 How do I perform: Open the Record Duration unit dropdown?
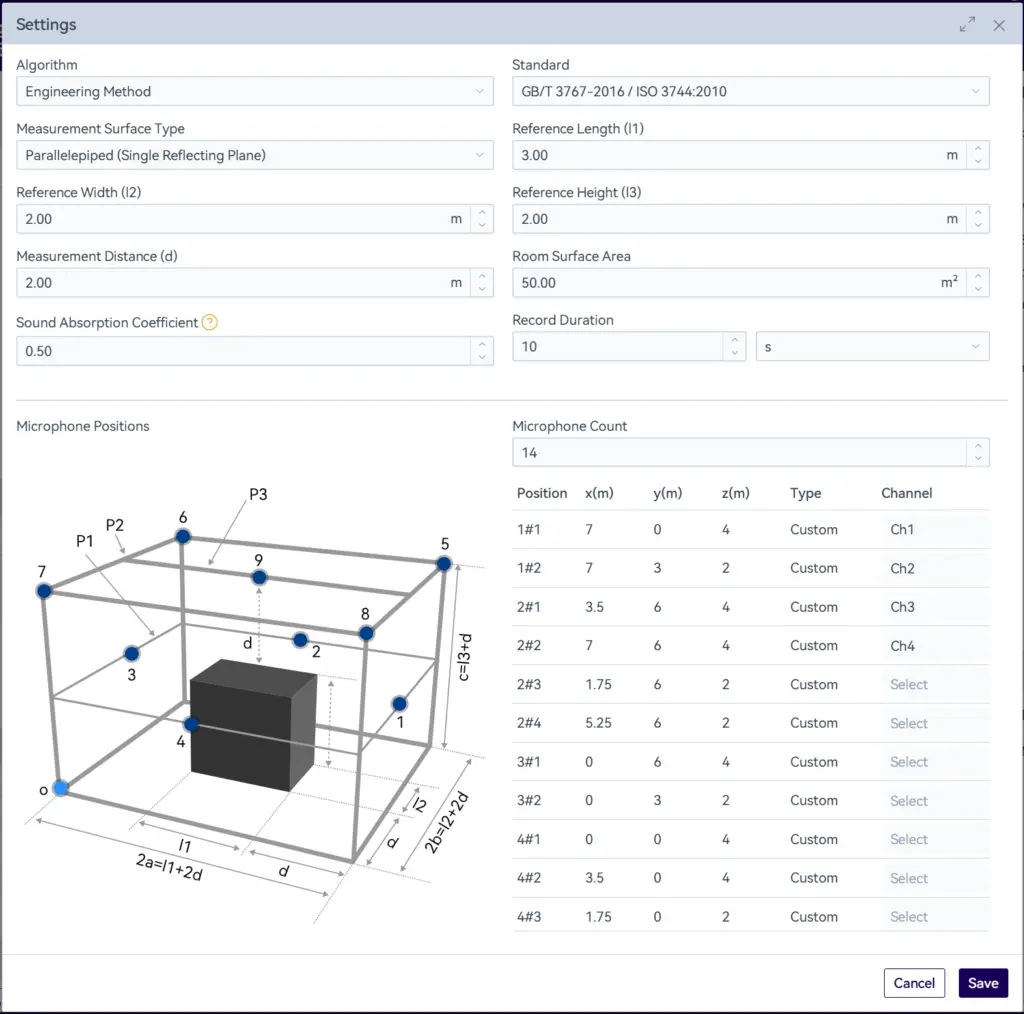[x=872, y=347]
